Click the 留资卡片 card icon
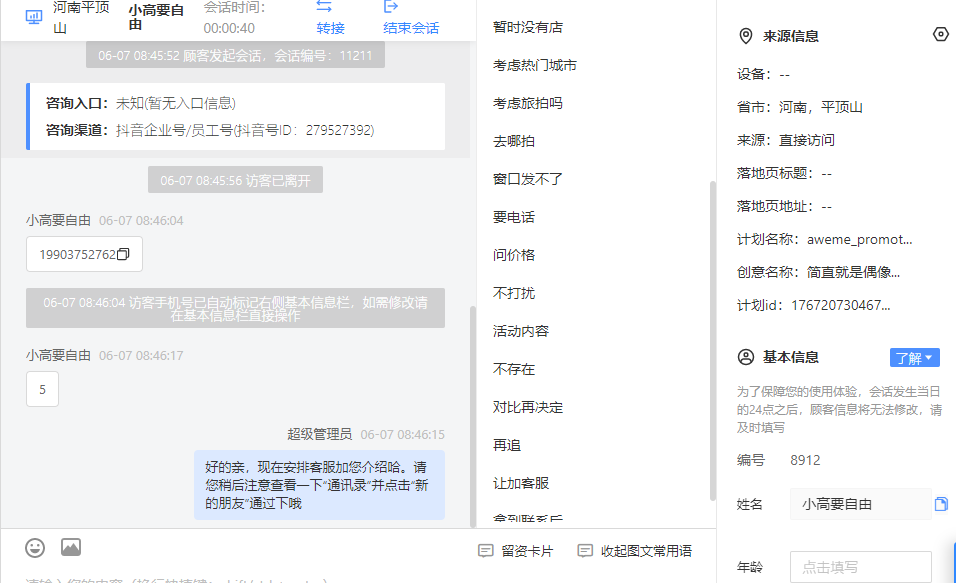This screenshot has height=583, width=956. [x=486, y=551]
